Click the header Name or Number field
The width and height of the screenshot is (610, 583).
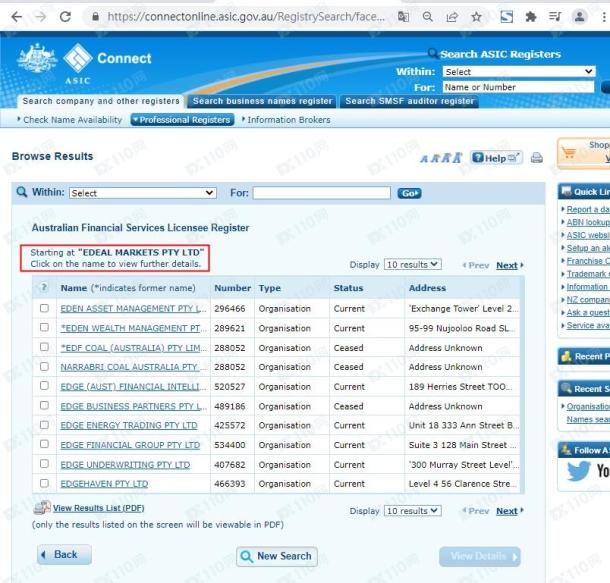click(x=518, y=87)
